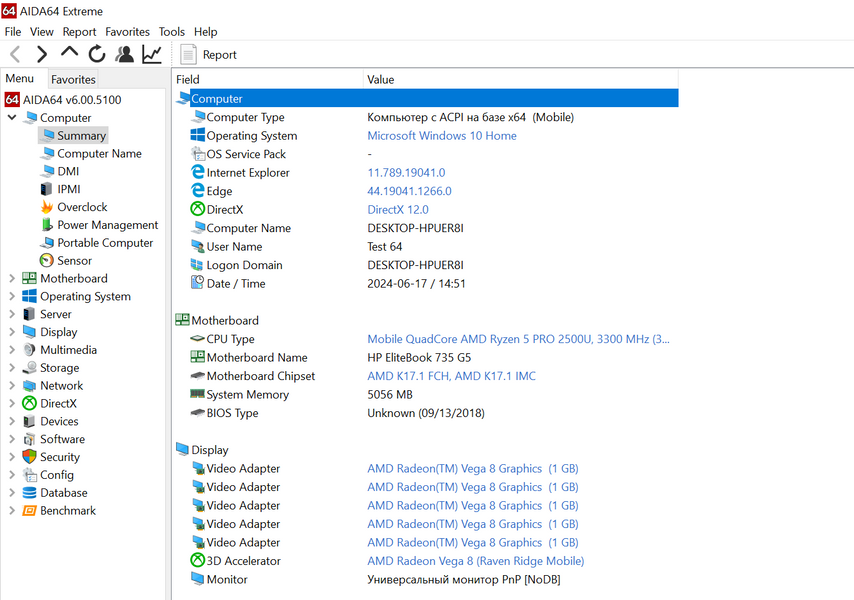854x600 pixels.
Task: Select the System Memory row icon
Action: 197,394
